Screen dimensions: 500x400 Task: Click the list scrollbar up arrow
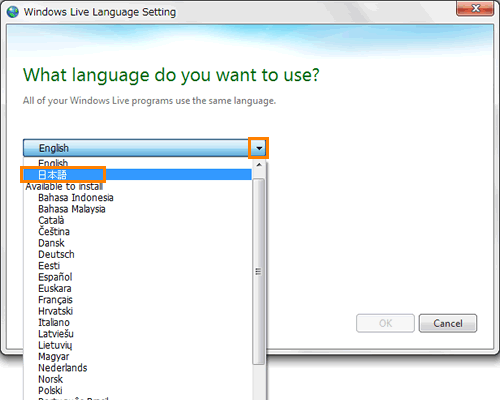pos(259,165)
